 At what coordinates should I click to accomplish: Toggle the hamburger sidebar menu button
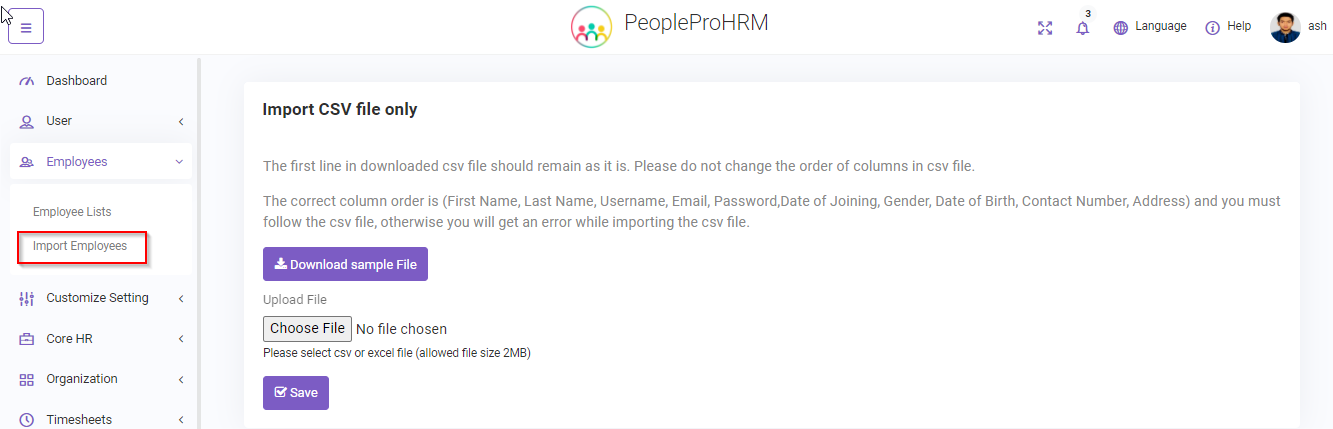tap(26, 27)
